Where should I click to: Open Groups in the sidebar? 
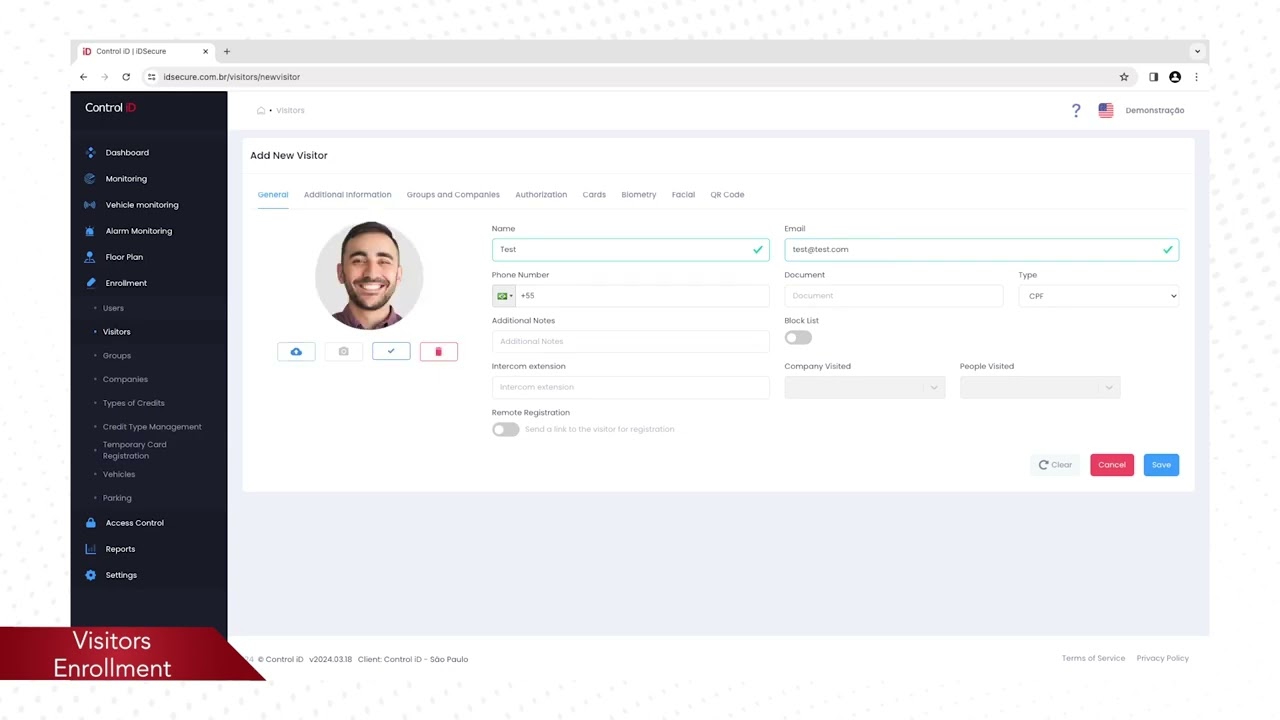pos(117,356)
